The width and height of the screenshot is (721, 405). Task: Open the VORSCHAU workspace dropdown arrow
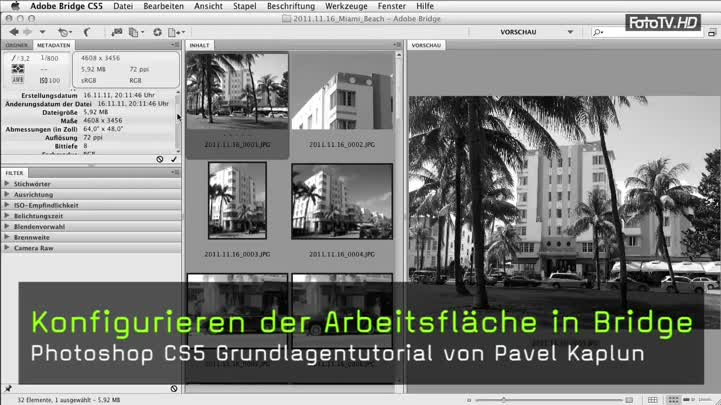pyautogui.click(x=570, y=32)
